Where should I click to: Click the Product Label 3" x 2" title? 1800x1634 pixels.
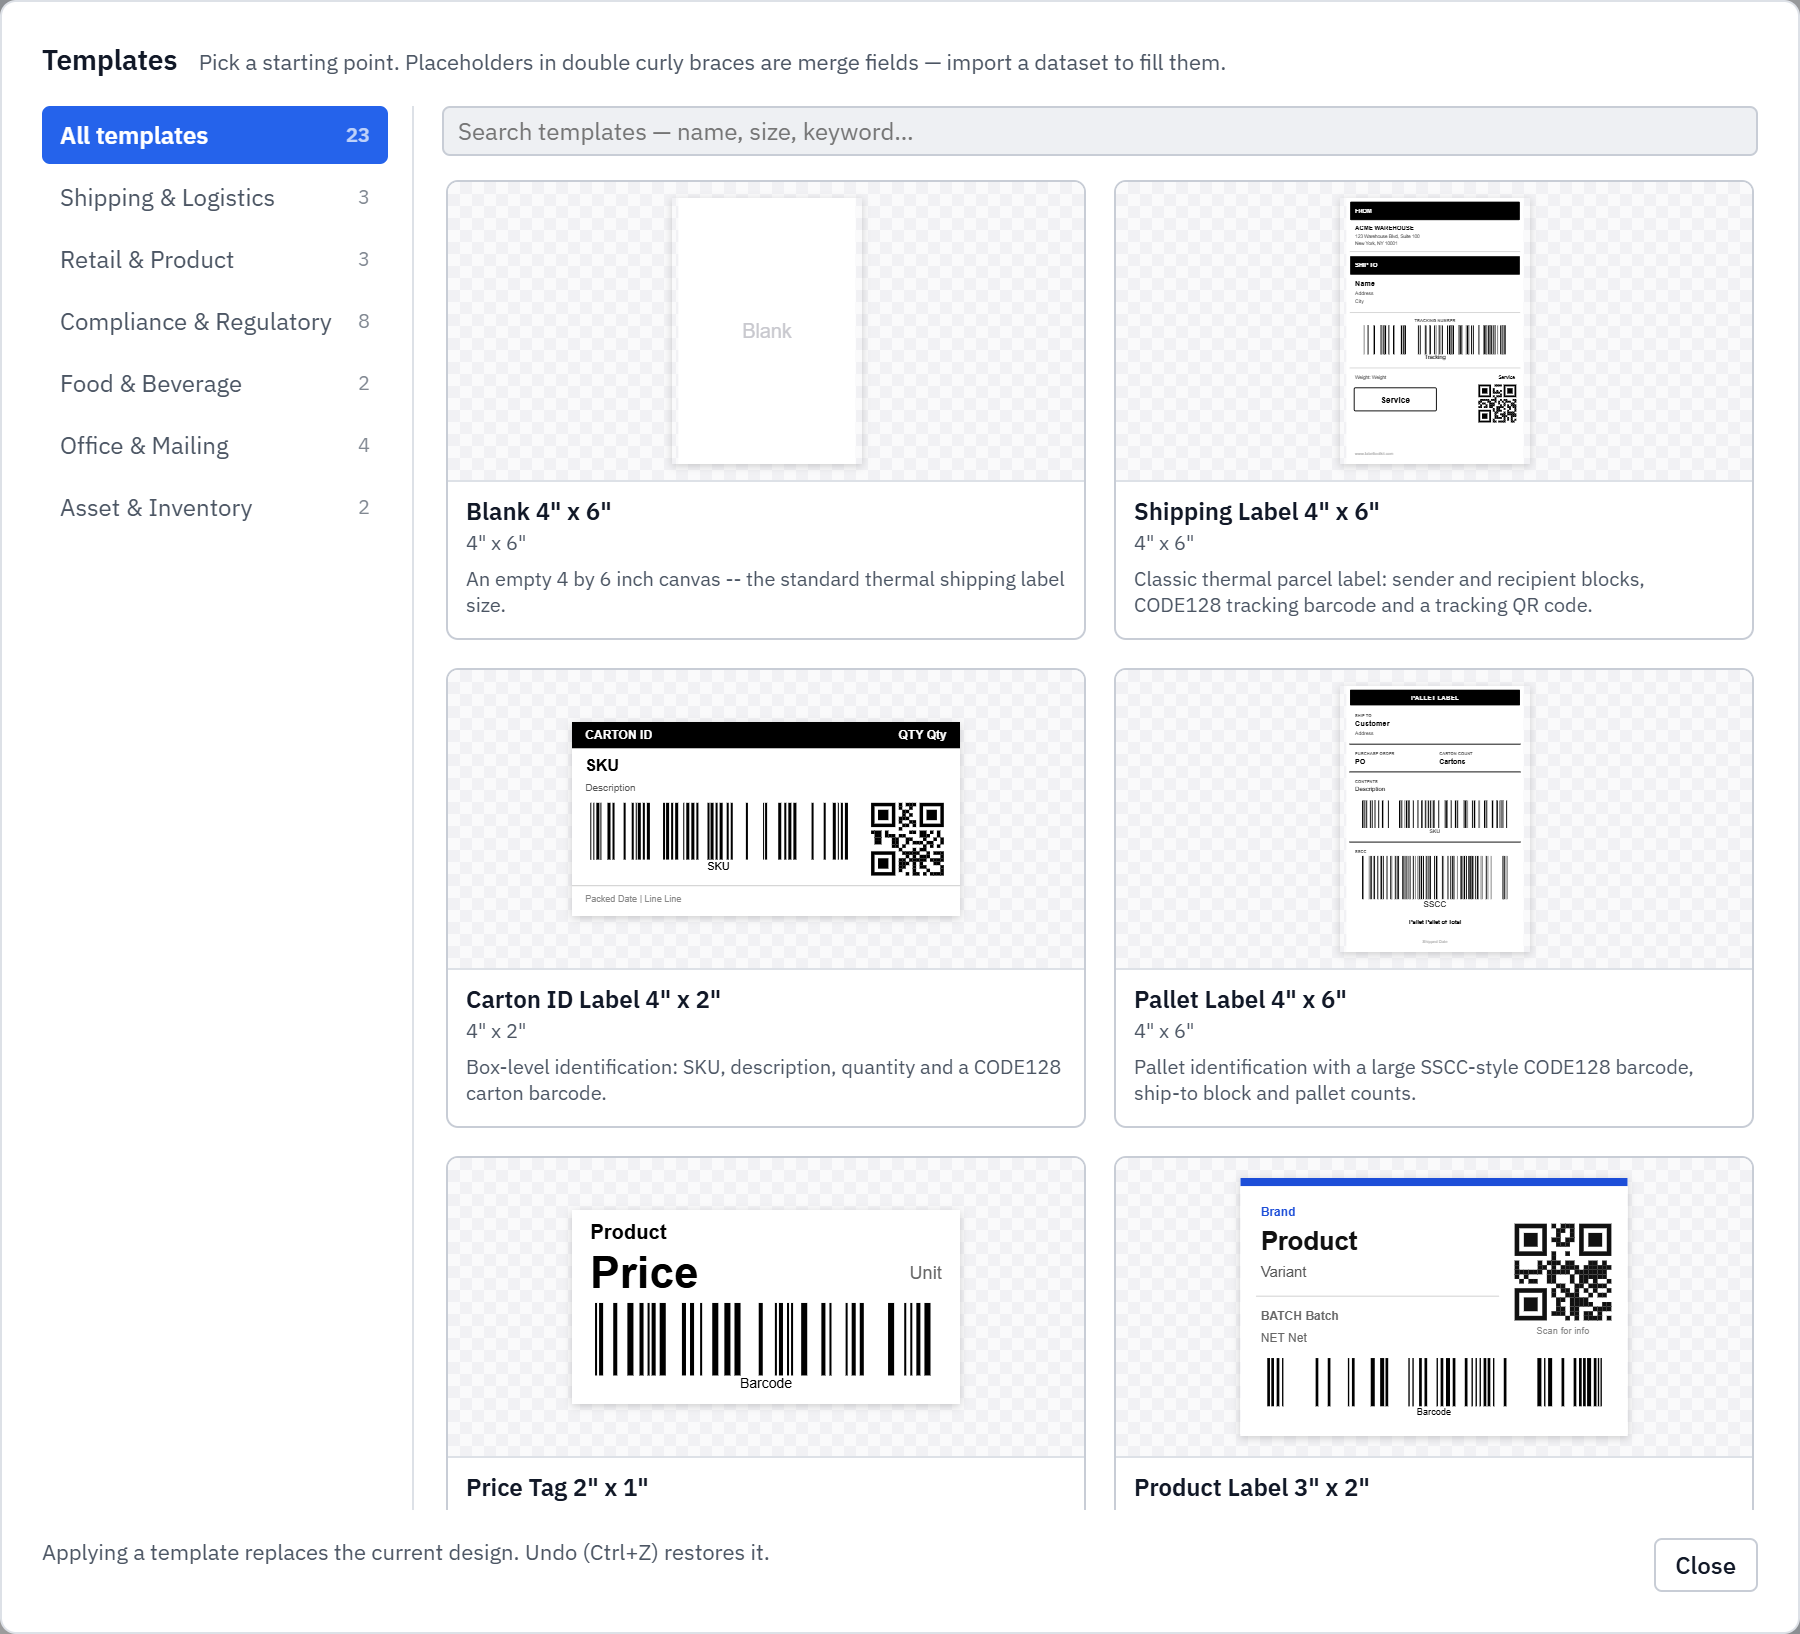click(1251, 1488)
